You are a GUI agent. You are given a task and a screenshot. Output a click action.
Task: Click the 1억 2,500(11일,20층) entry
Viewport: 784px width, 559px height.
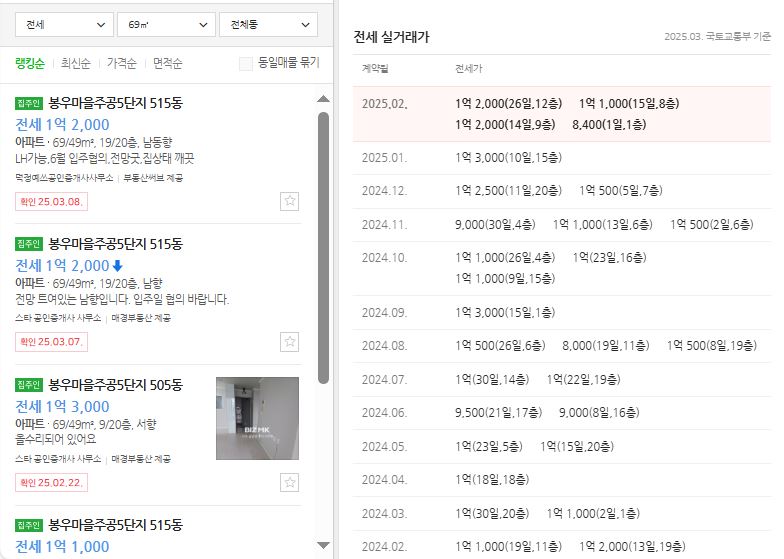tap(508, 190)
